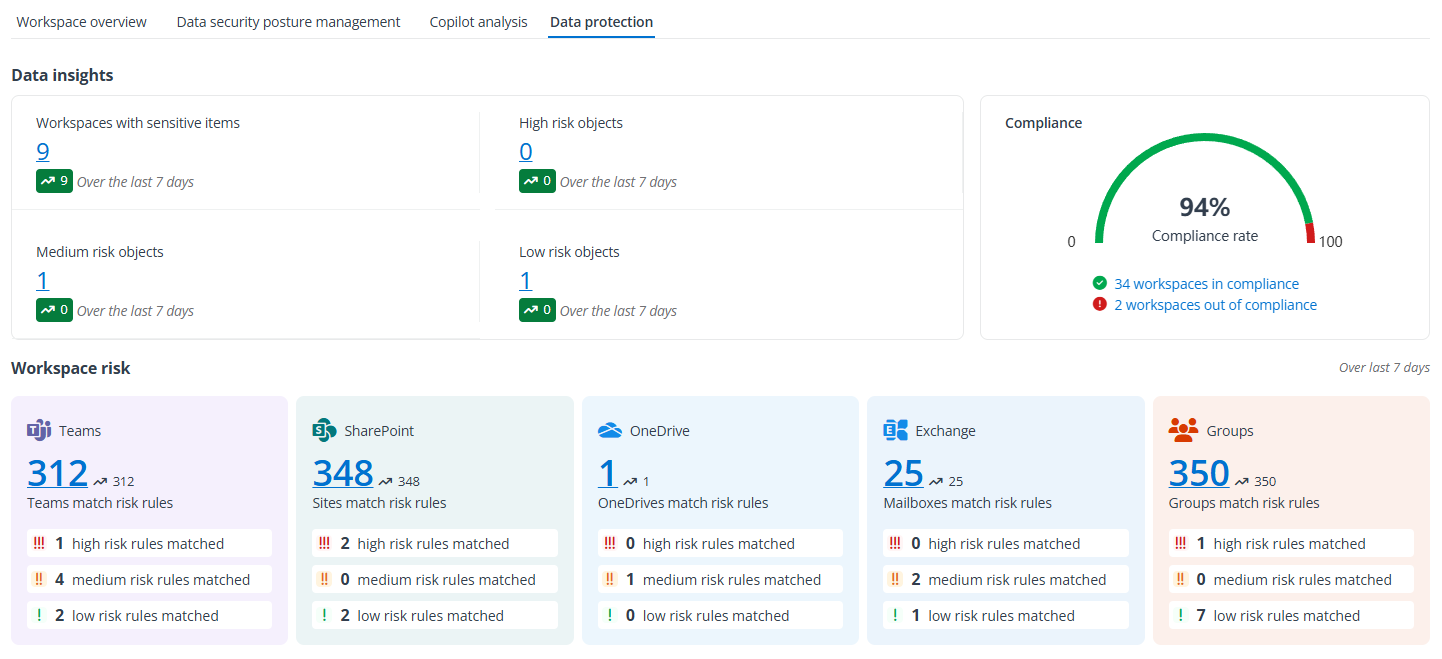The width and height of the screenshot is (1442, 659).
Task: Click low risk icon in Groups card
Action: [x=1180, y=614]
